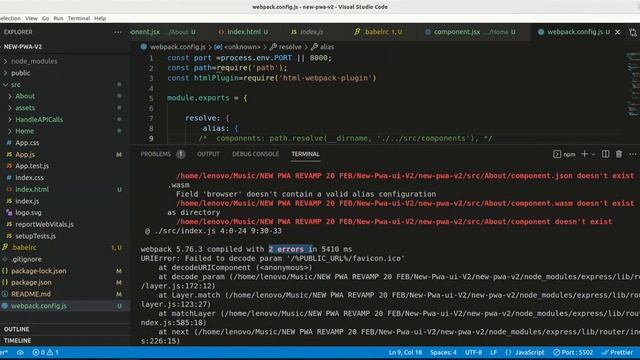Image resolution: width=640 pixels, height=360 pixels.
Task: Collapse the src folder
Action: (x=16, y=84)
